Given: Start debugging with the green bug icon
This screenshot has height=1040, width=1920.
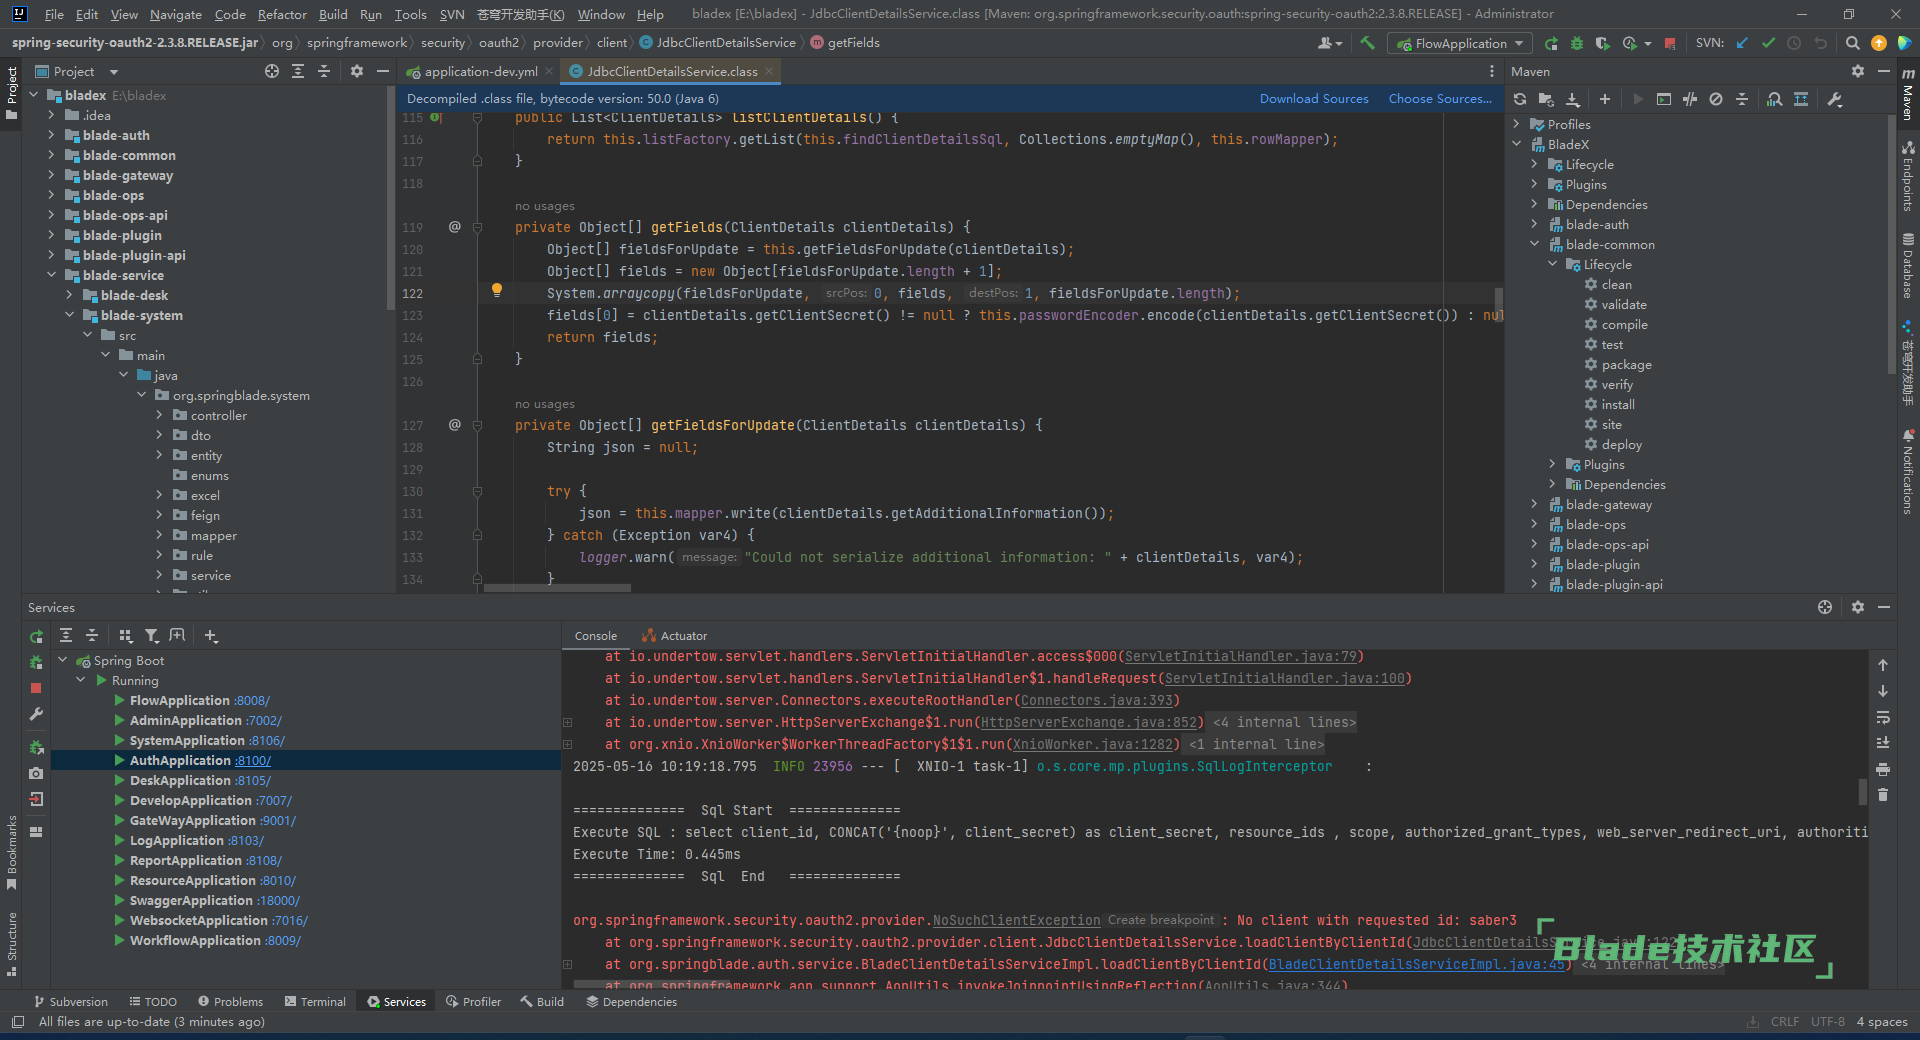Looking at the screenshot, I should (x=1577, y=43).
